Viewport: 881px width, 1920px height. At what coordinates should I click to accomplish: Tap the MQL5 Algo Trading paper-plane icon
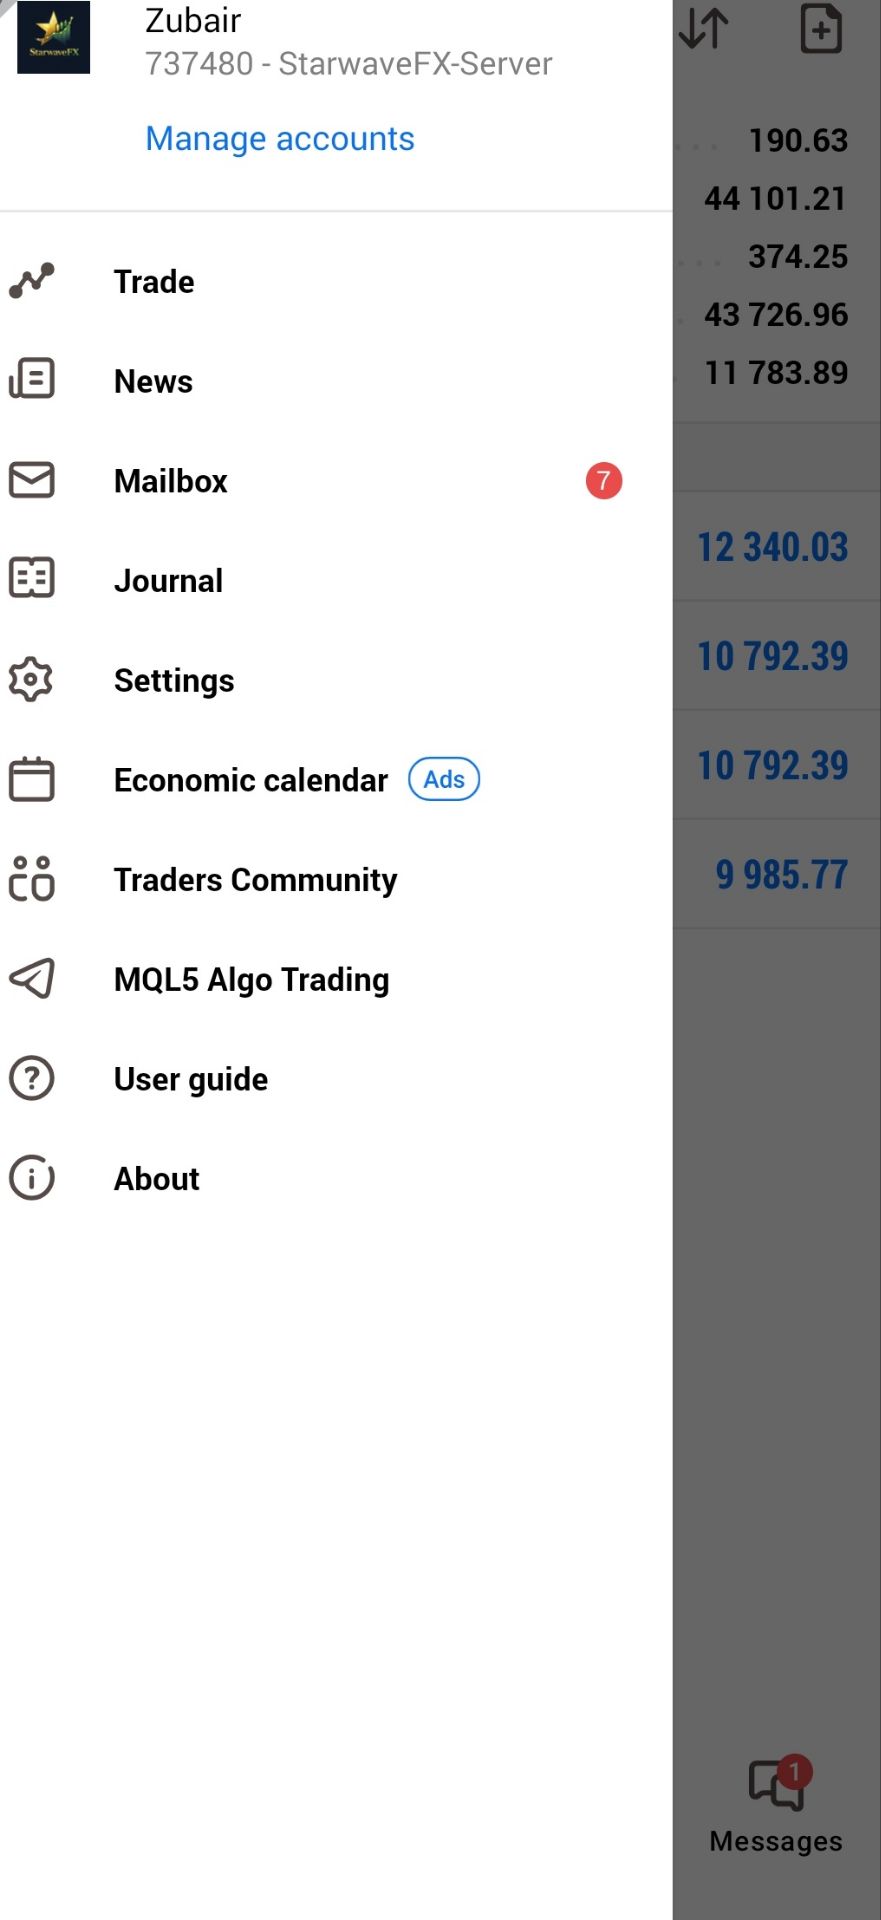[31, 978]
